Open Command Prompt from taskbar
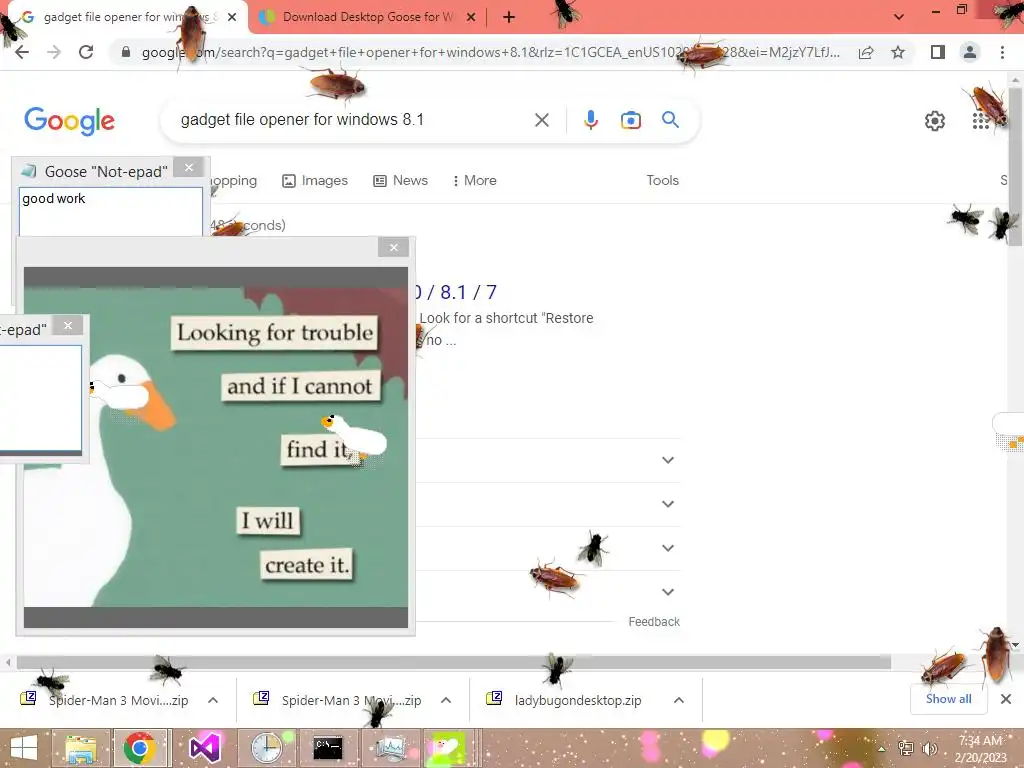The width and height of the screenshot is (1024, 768). (x=328, y=748)
